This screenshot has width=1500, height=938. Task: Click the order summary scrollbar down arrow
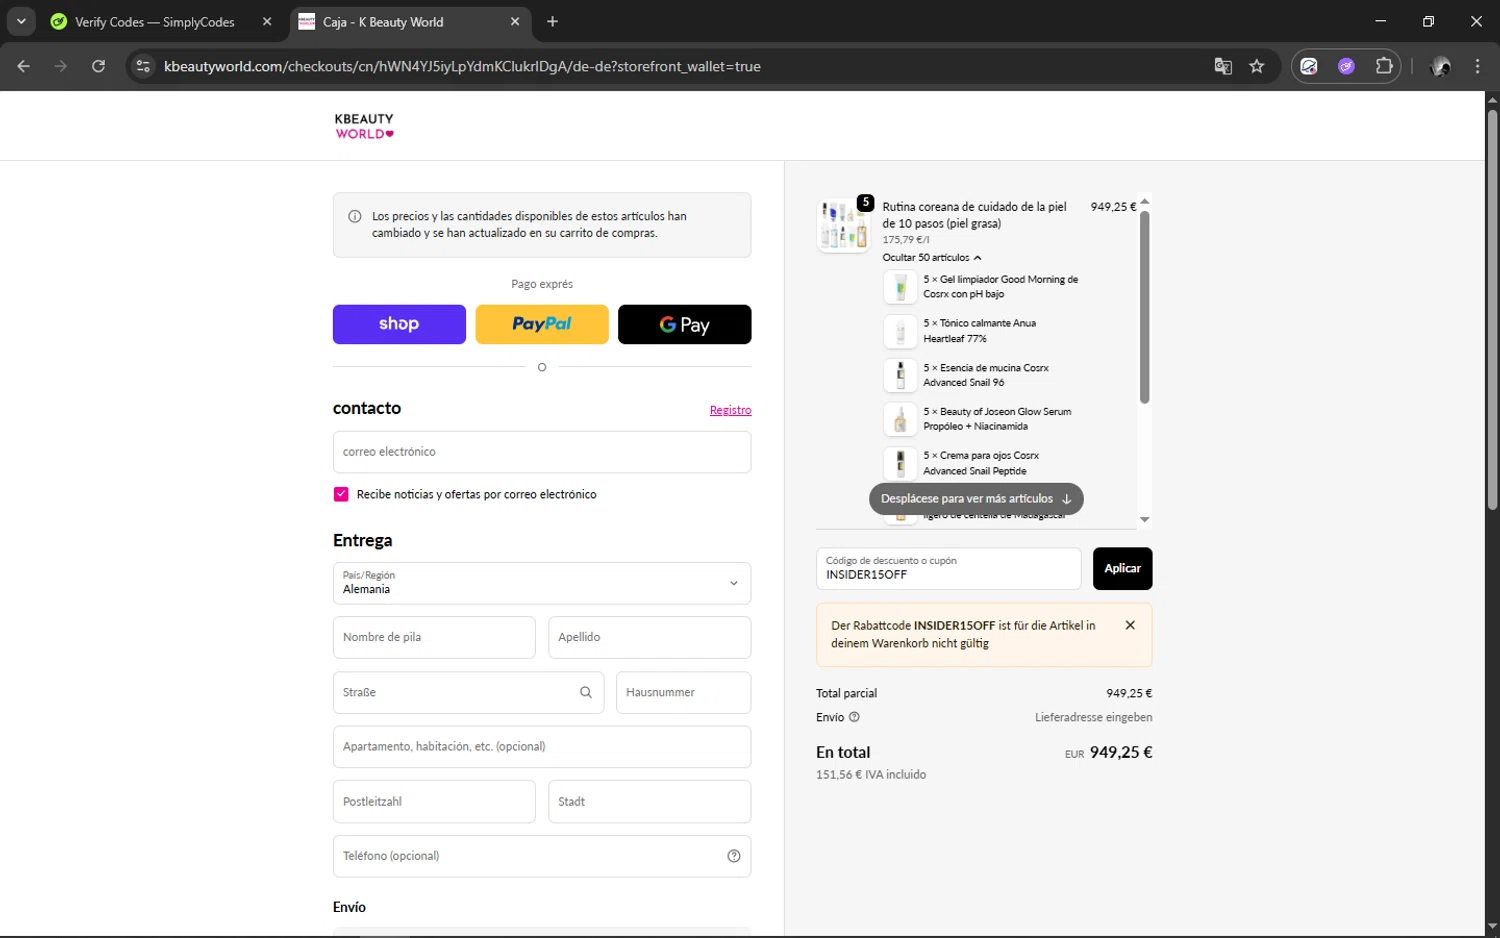pos(1145,520)
